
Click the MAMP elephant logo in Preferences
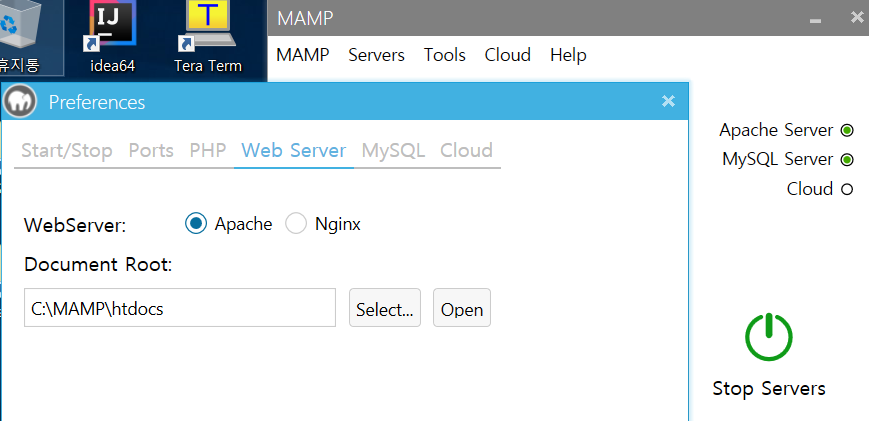[x=20, y=101]
